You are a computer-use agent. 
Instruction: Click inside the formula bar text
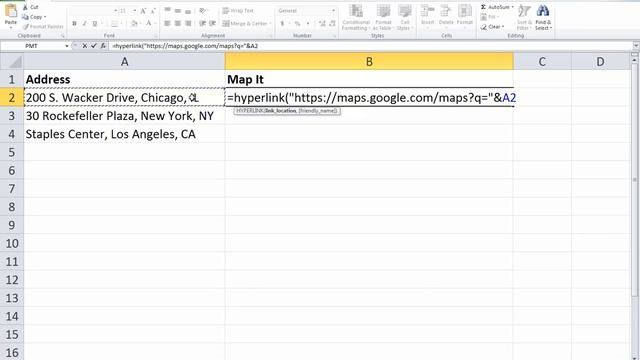coord(185,46)
